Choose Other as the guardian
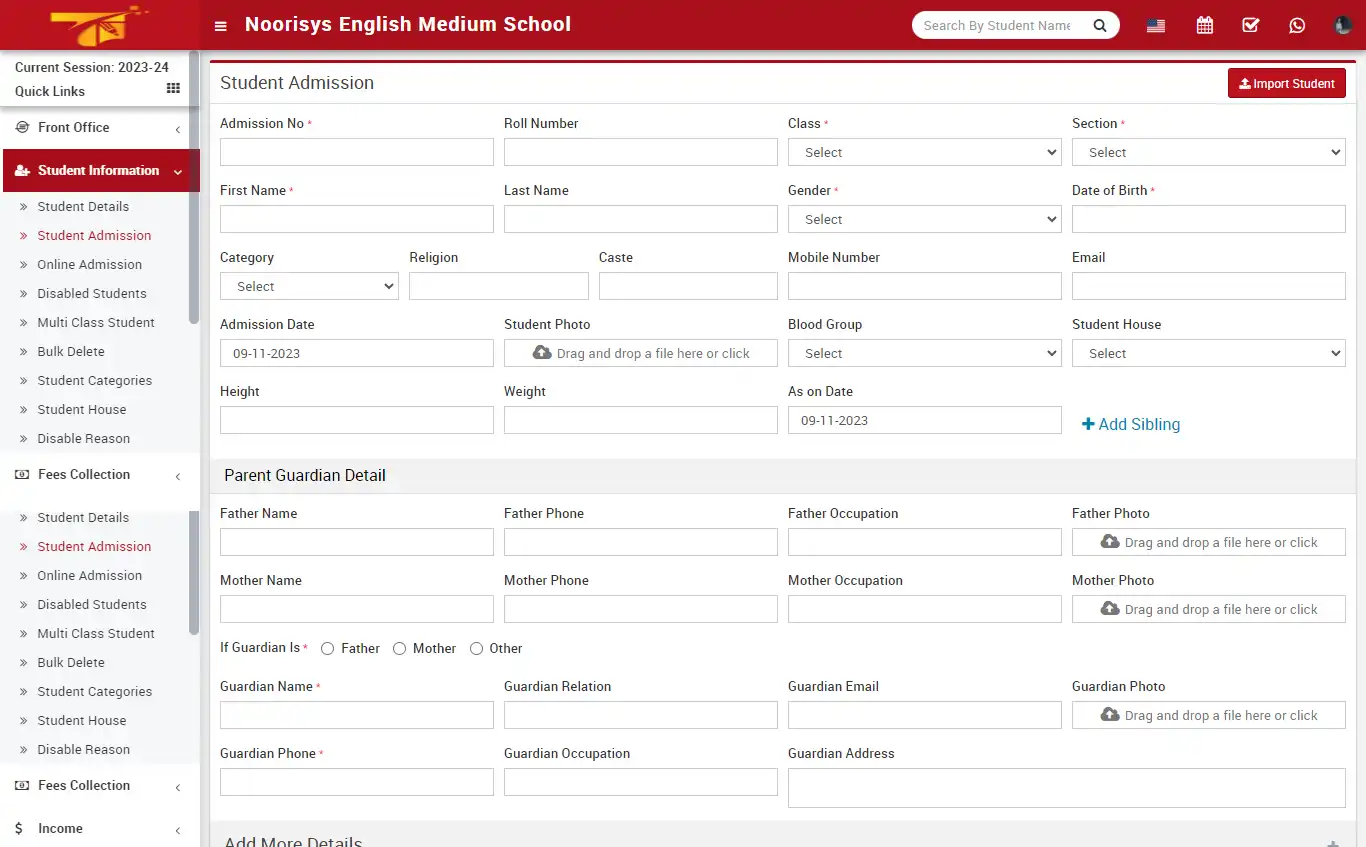The width and height of the screenshot is (1366, 847). 477,648
